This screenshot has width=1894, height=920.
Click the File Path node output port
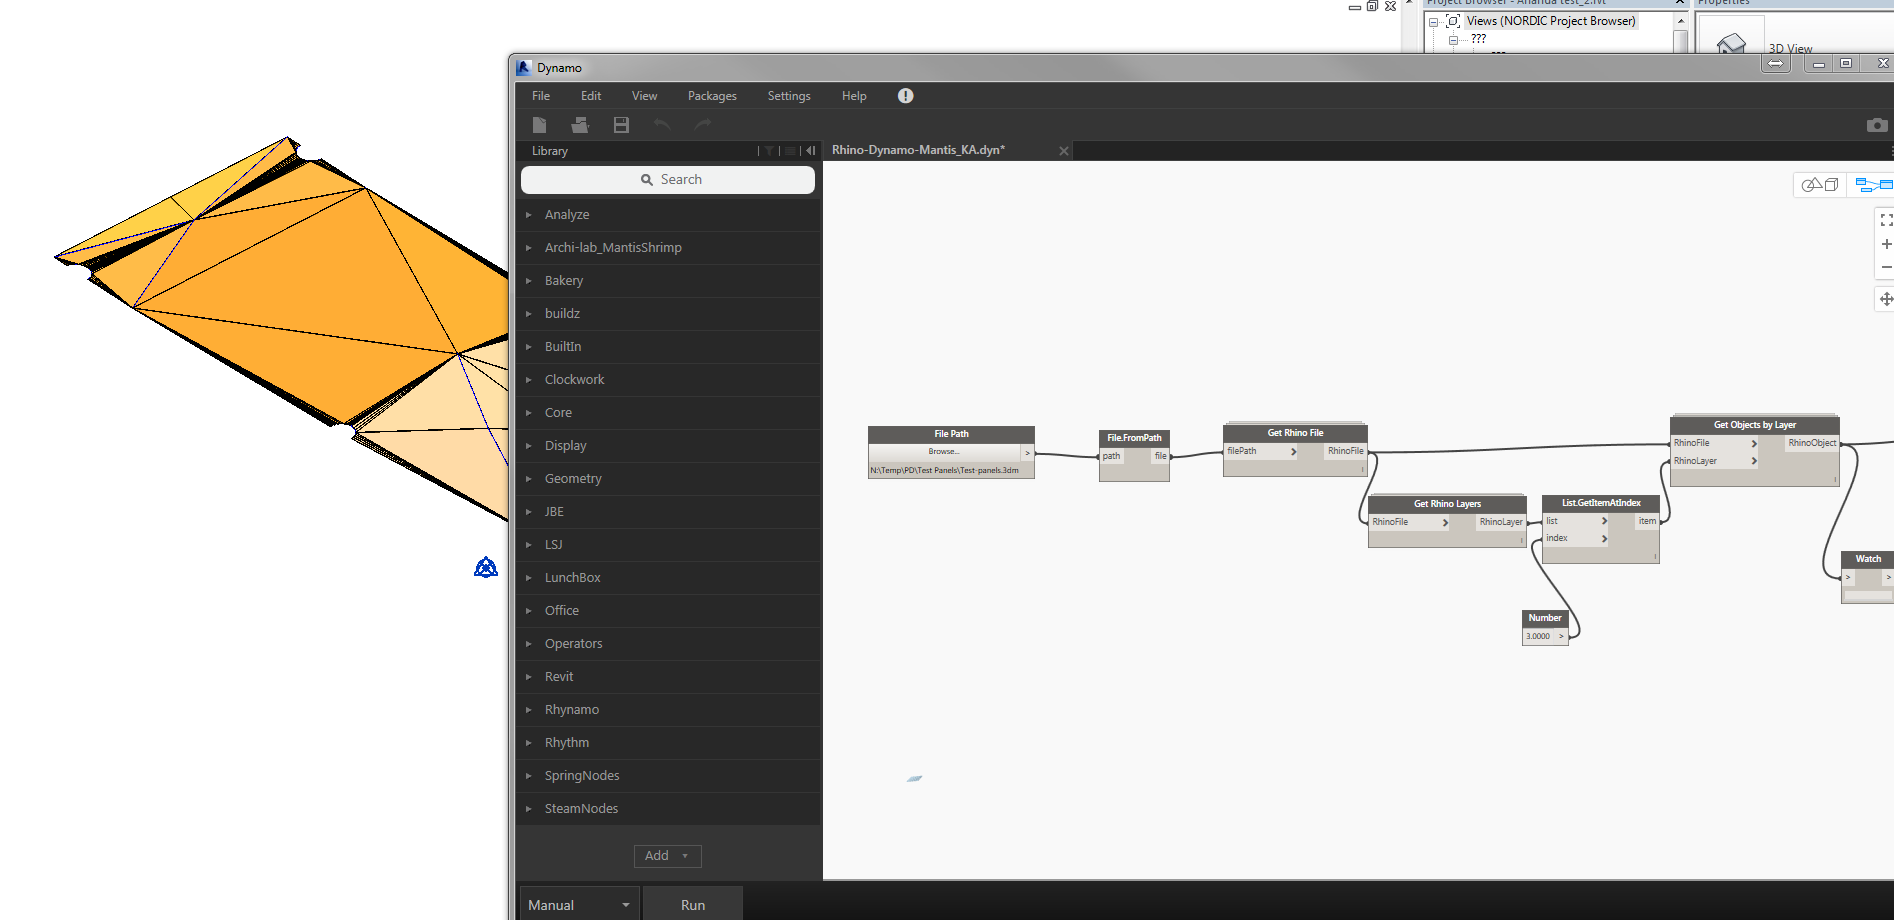(1027, 453)
